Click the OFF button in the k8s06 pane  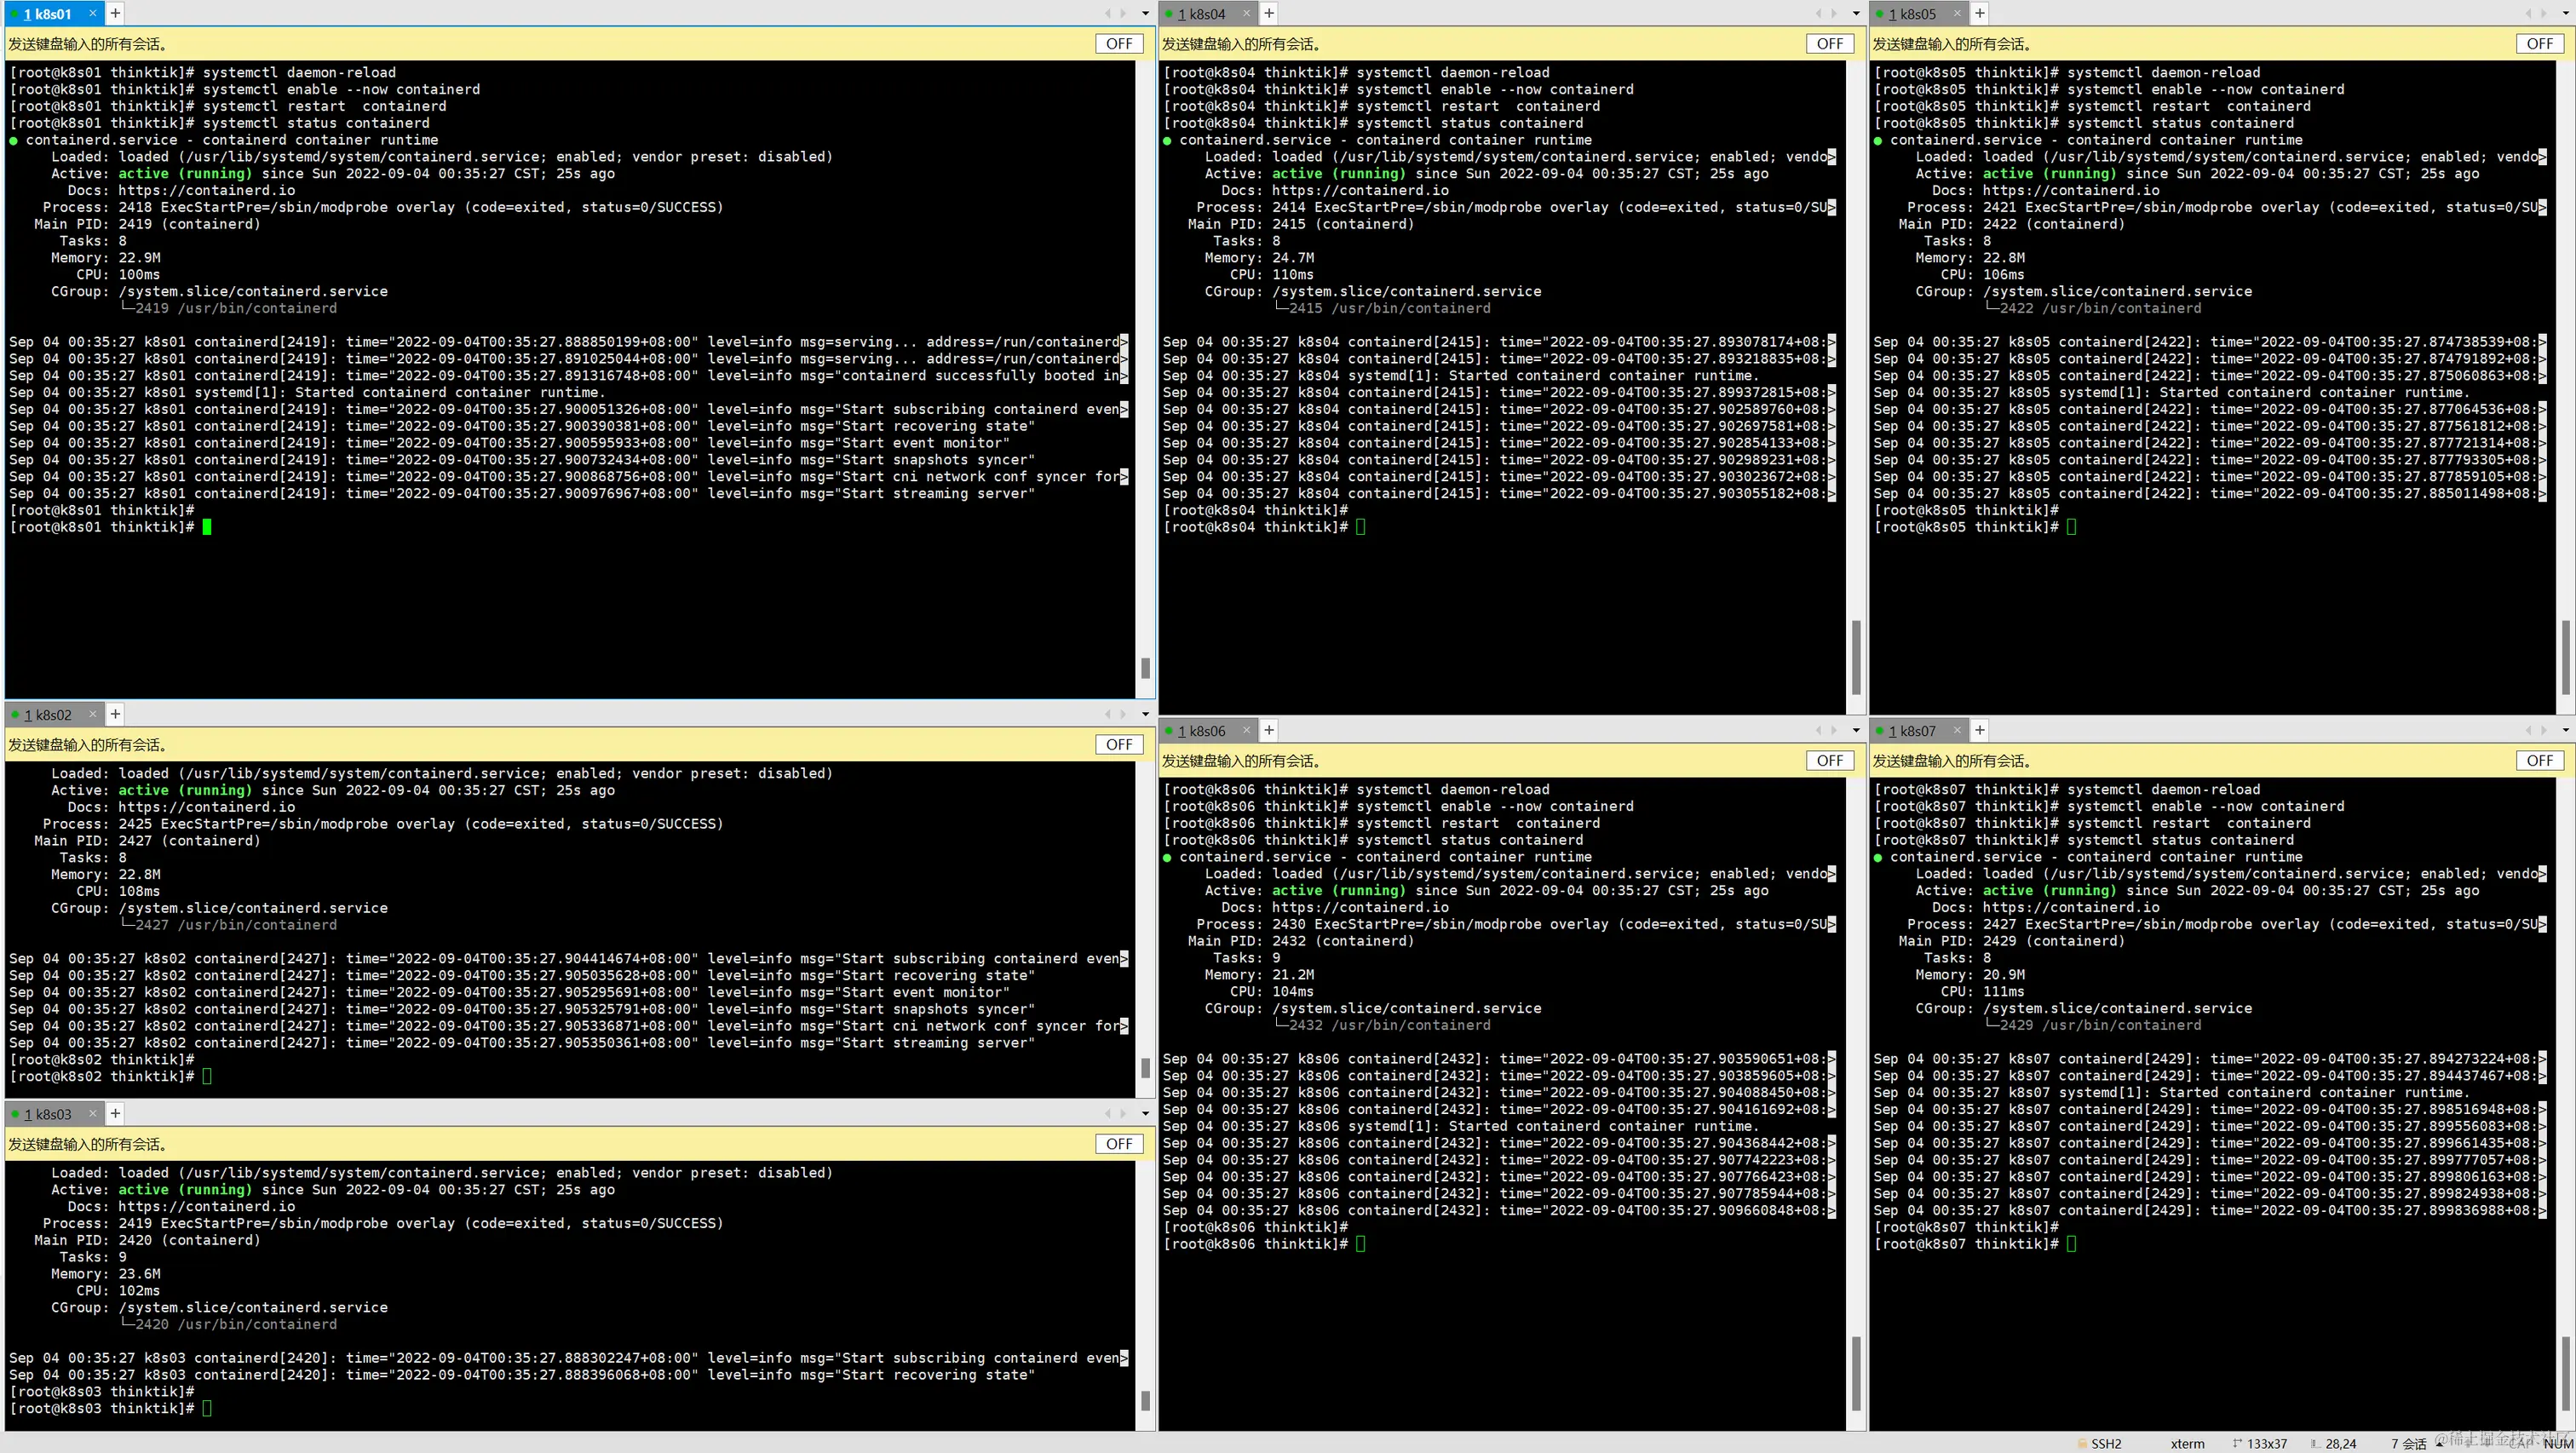1829,760
